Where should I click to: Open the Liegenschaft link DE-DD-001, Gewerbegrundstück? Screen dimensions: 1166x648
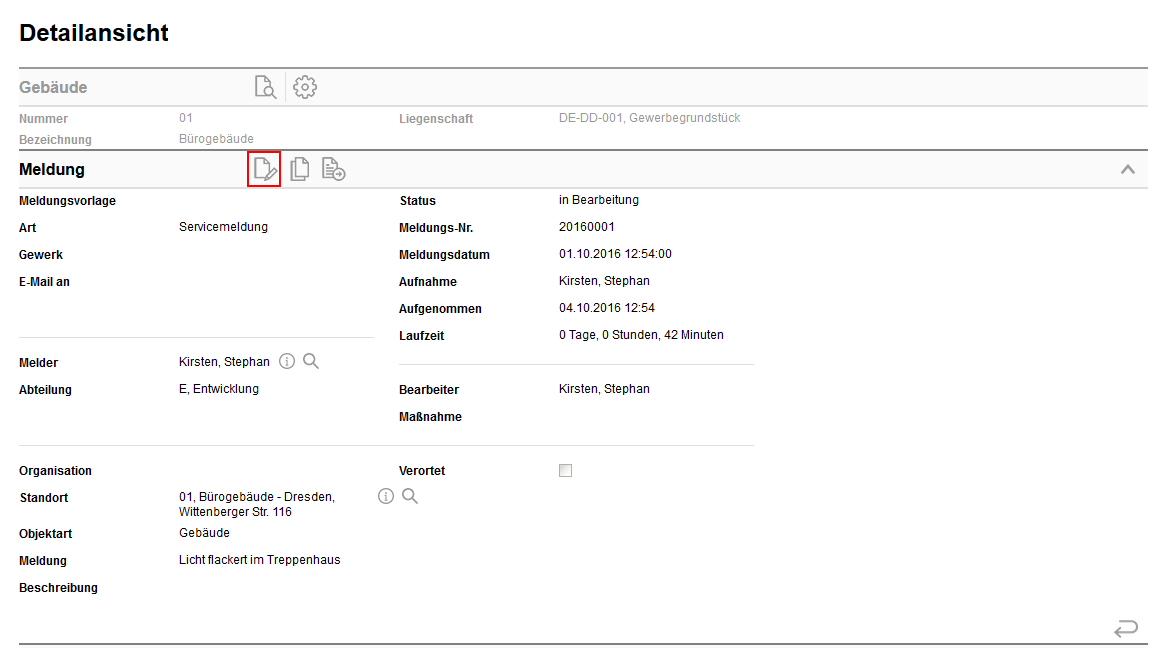(650, 118)
